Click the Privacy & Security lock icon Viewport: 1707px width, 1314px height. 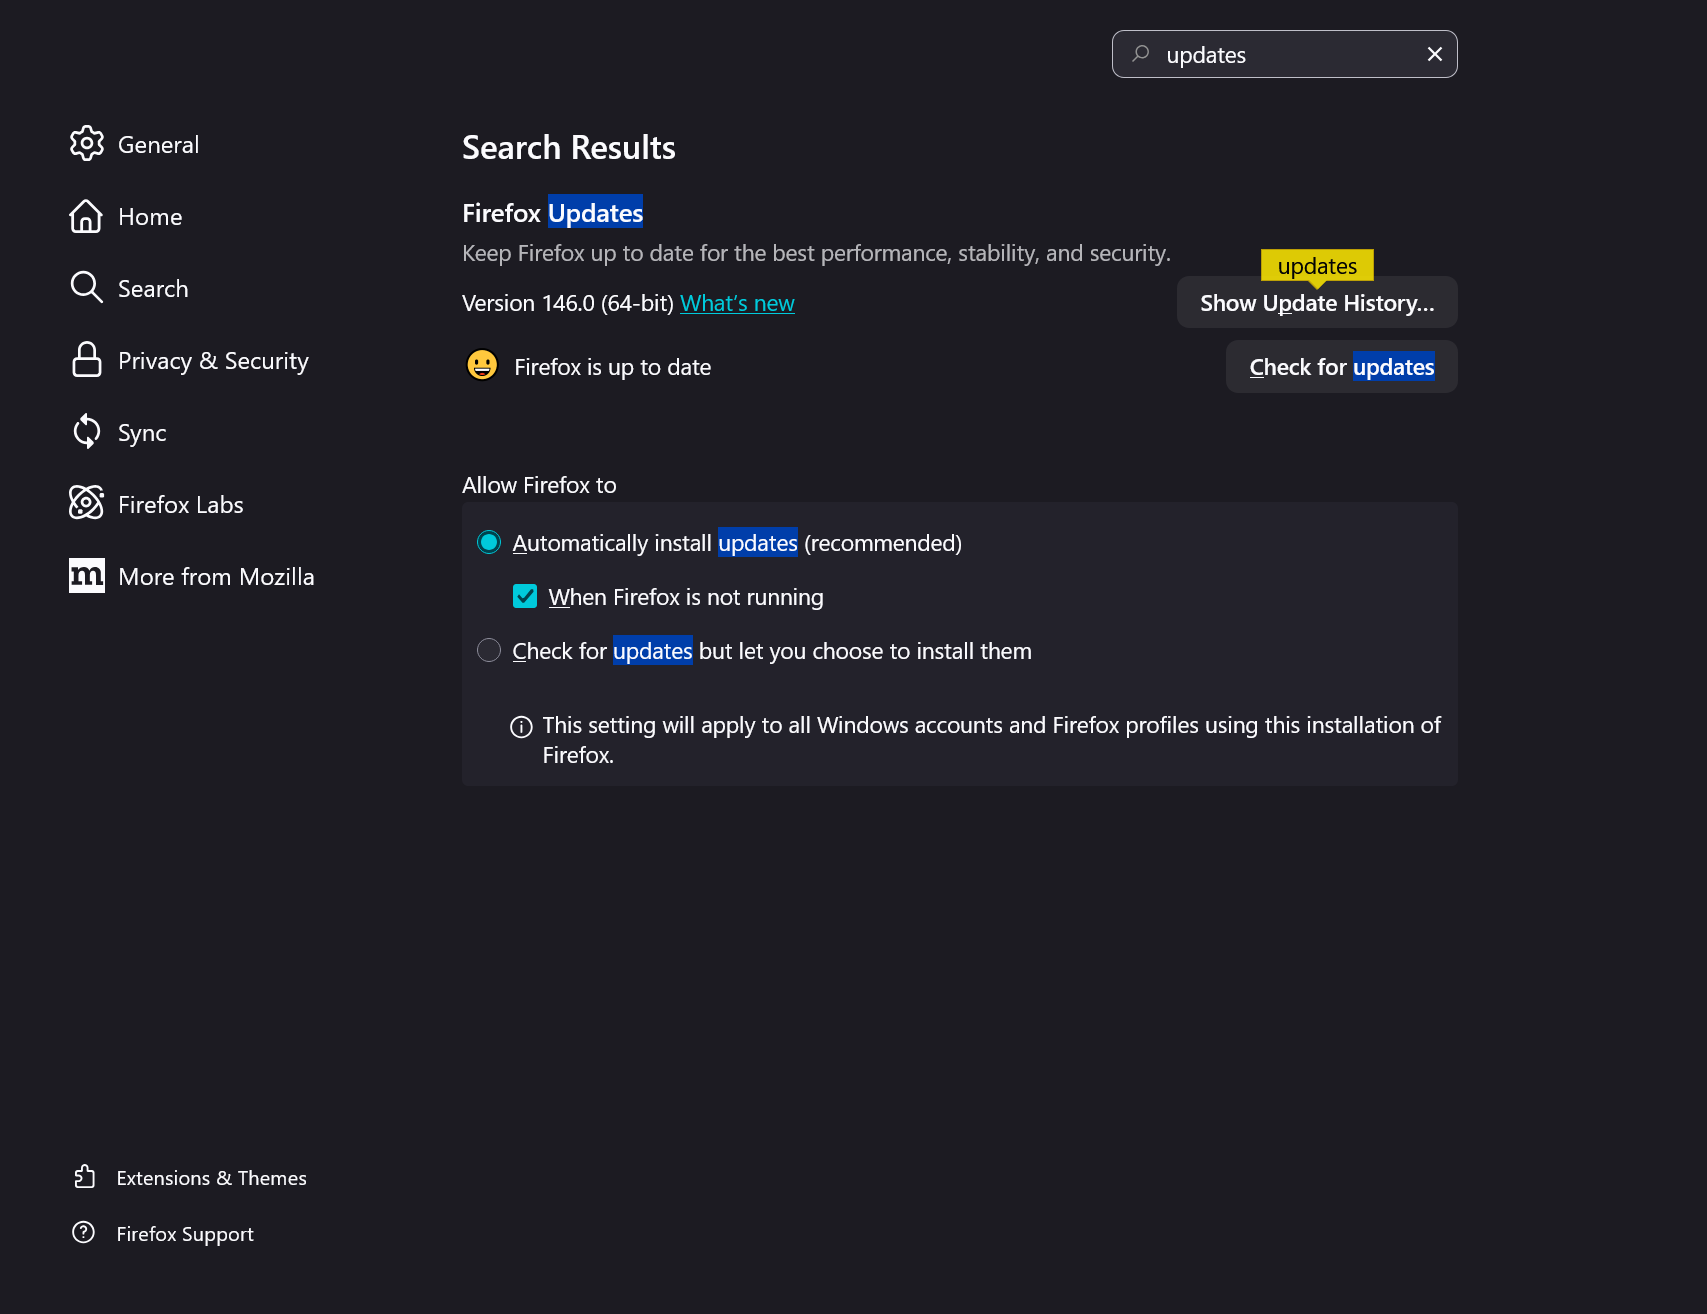click(87, 360)
